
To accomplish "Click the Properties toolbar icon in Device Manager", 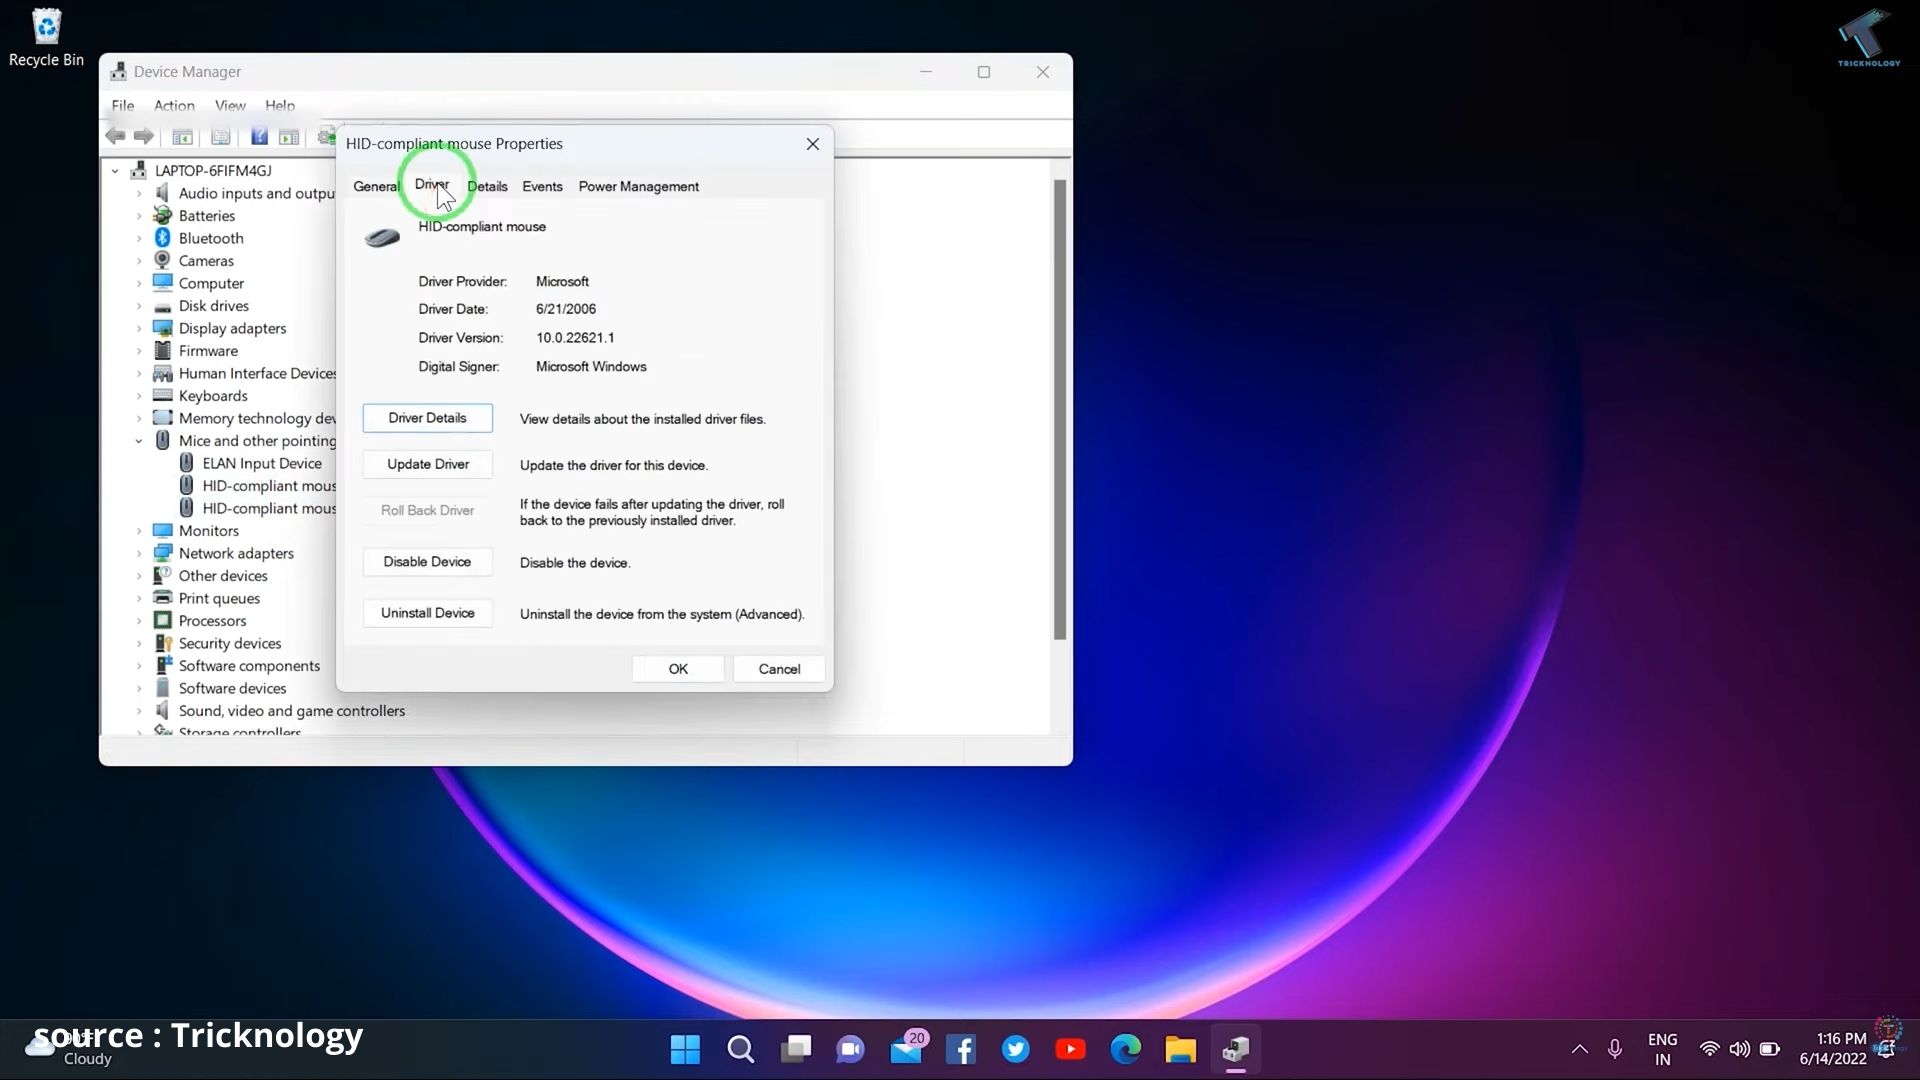I will [x=221, y=136].
